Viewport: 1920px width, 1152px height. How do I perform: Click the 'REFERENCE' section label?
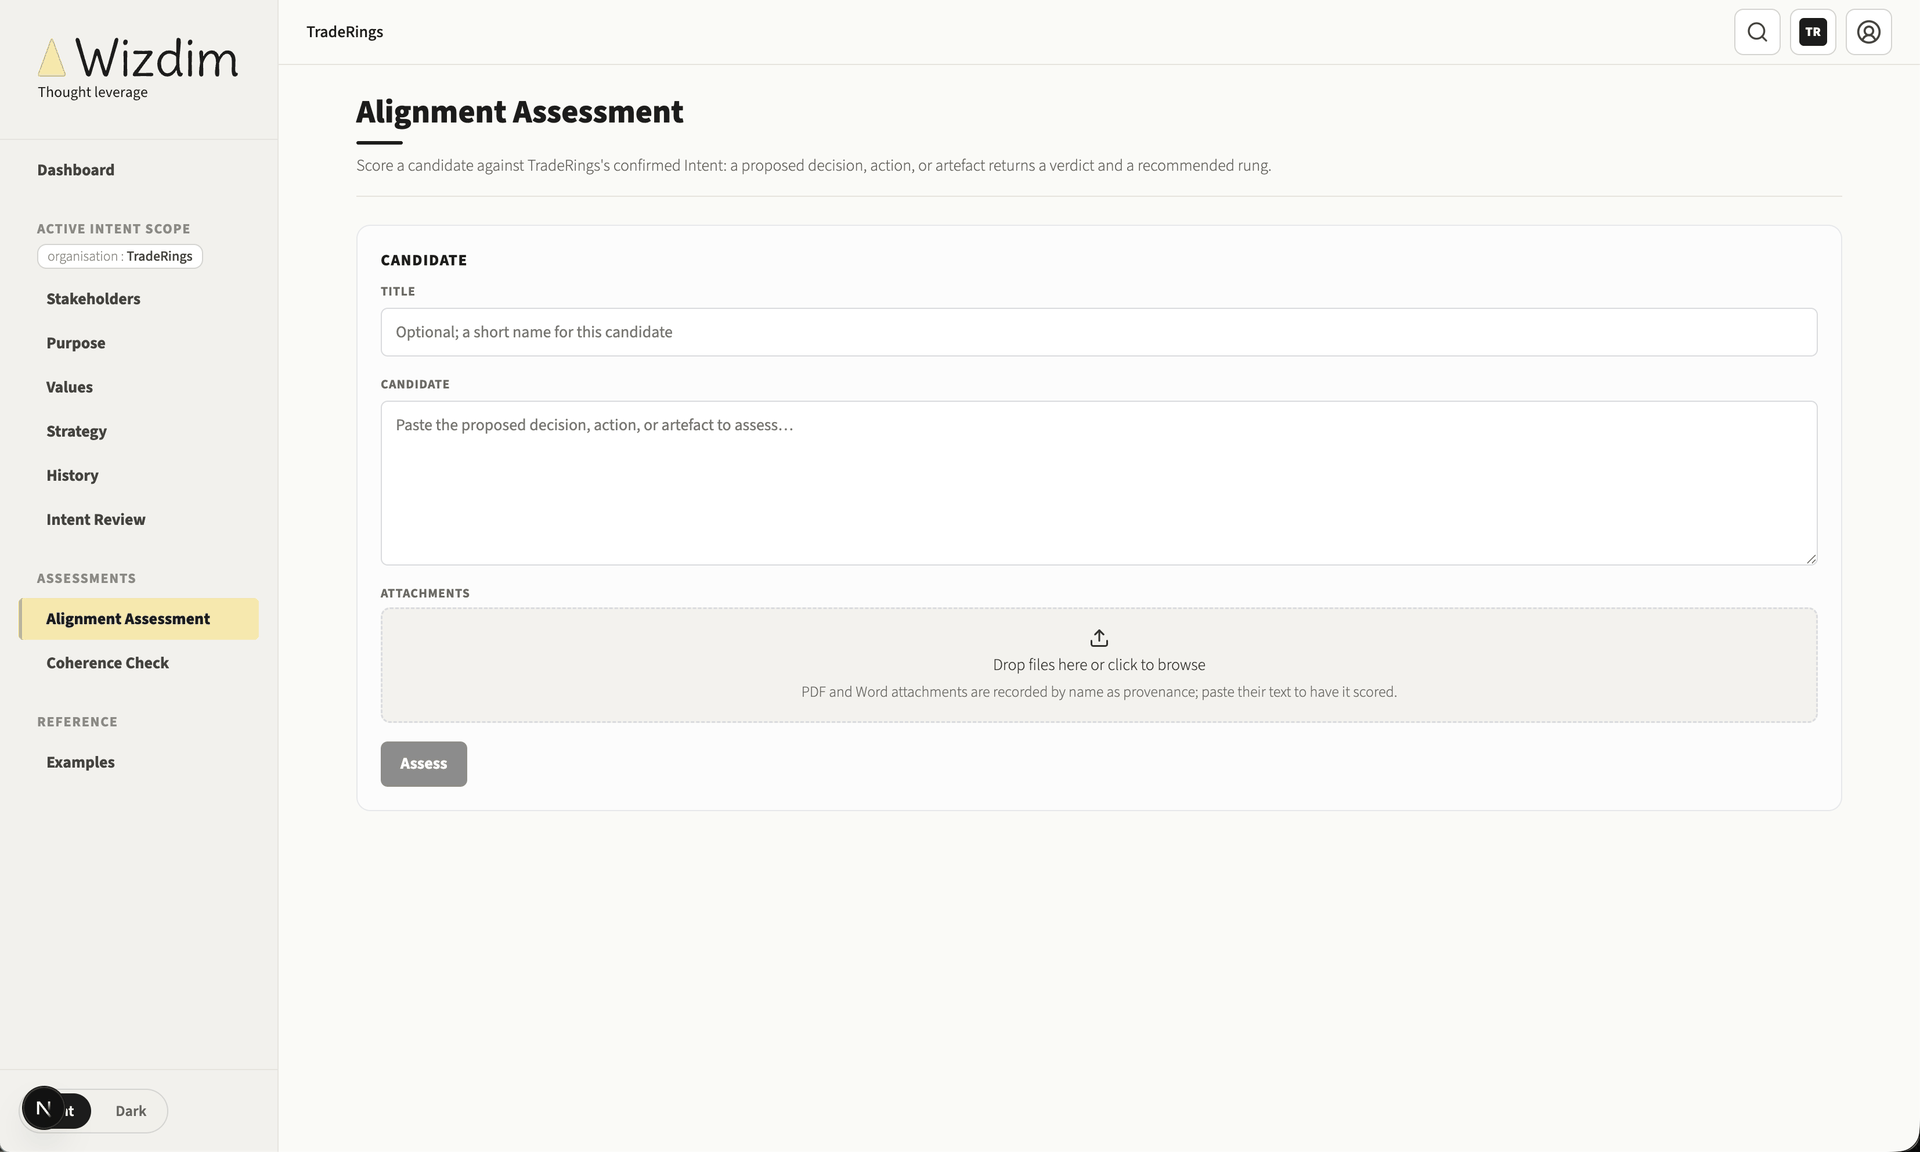pos(77,722)
